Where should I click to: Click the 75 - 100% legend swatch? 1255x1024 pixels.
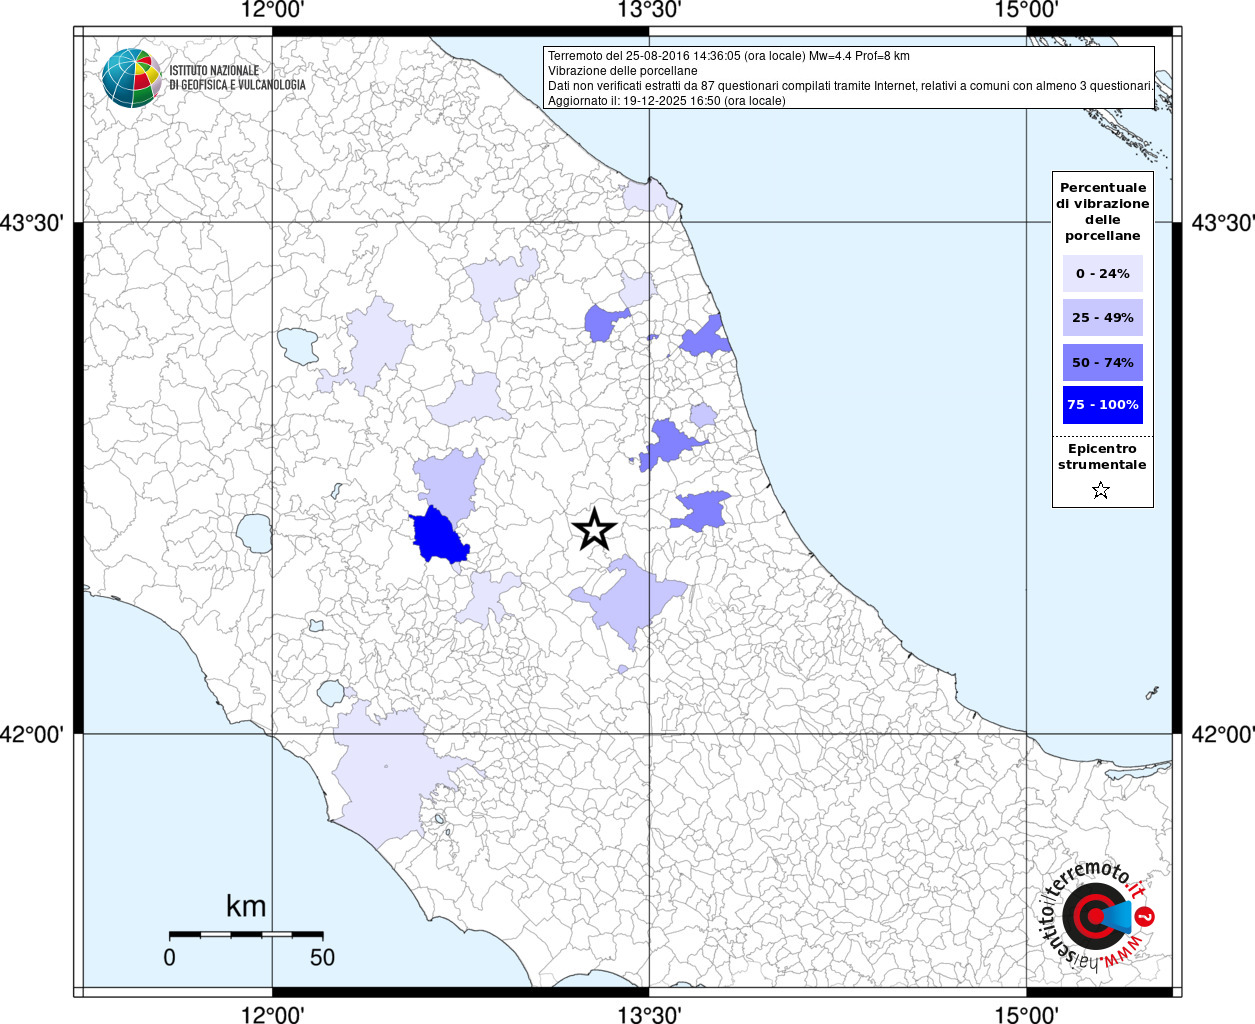1102,405
